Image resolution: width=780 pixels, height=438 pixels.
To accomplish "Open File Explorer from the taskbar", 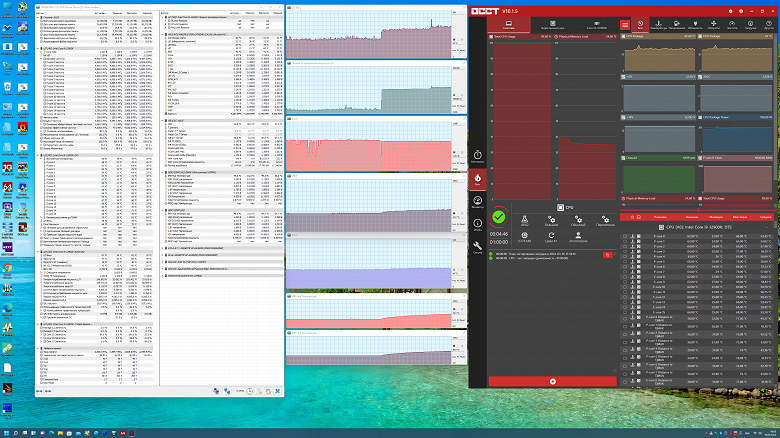I will tap(60, 433).
